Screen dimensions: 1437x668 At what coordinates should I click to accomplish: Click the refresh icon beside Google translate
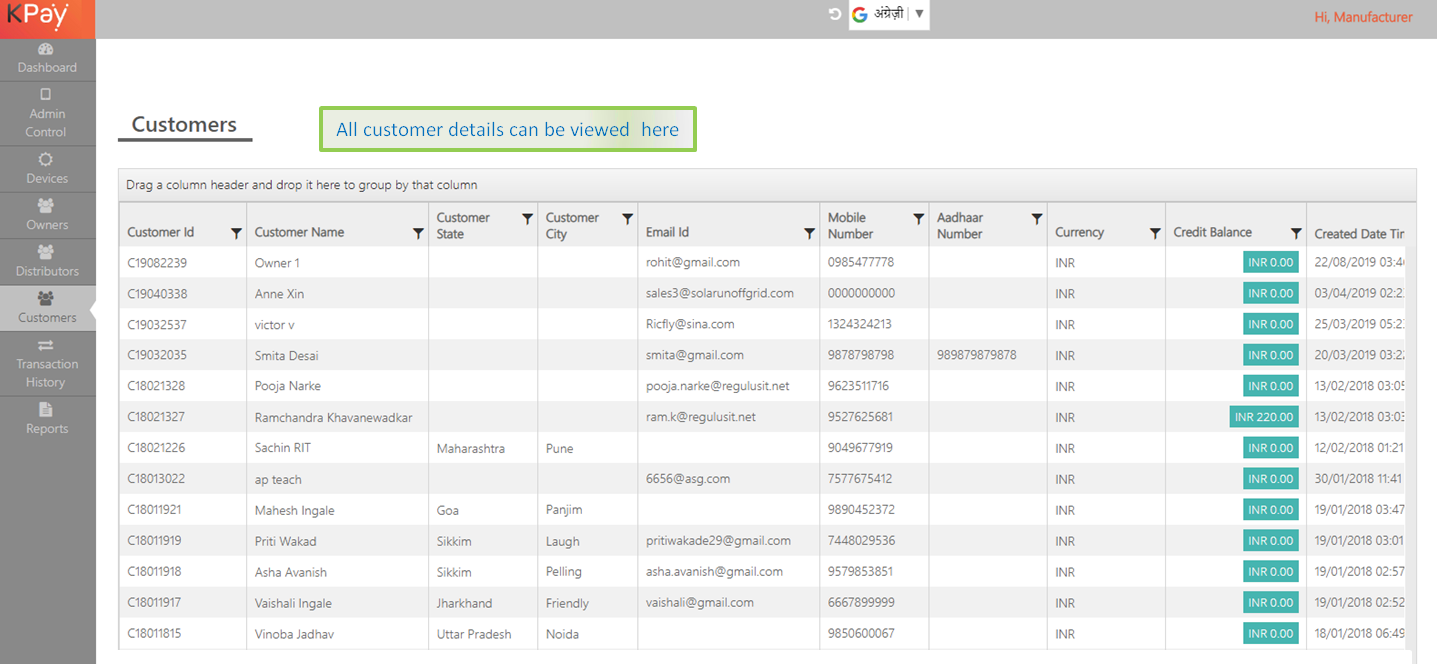point(835,15)
